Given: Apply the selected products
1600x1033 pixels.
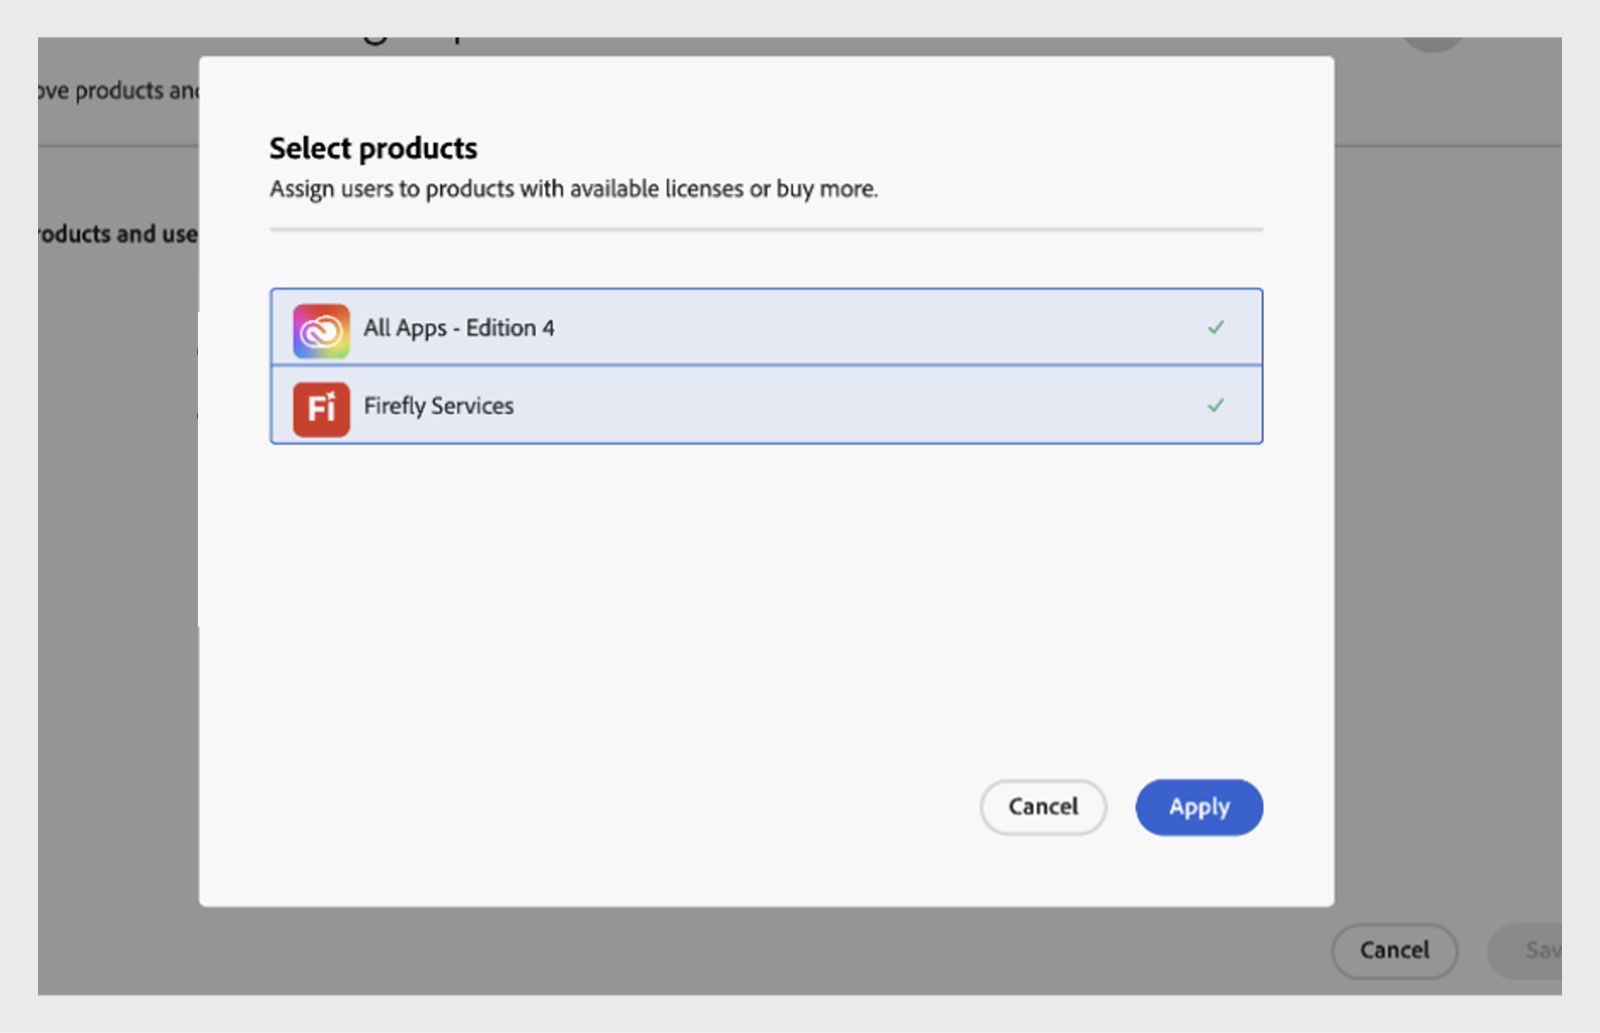Looking at the screenshot, I should click(1198, 807).
